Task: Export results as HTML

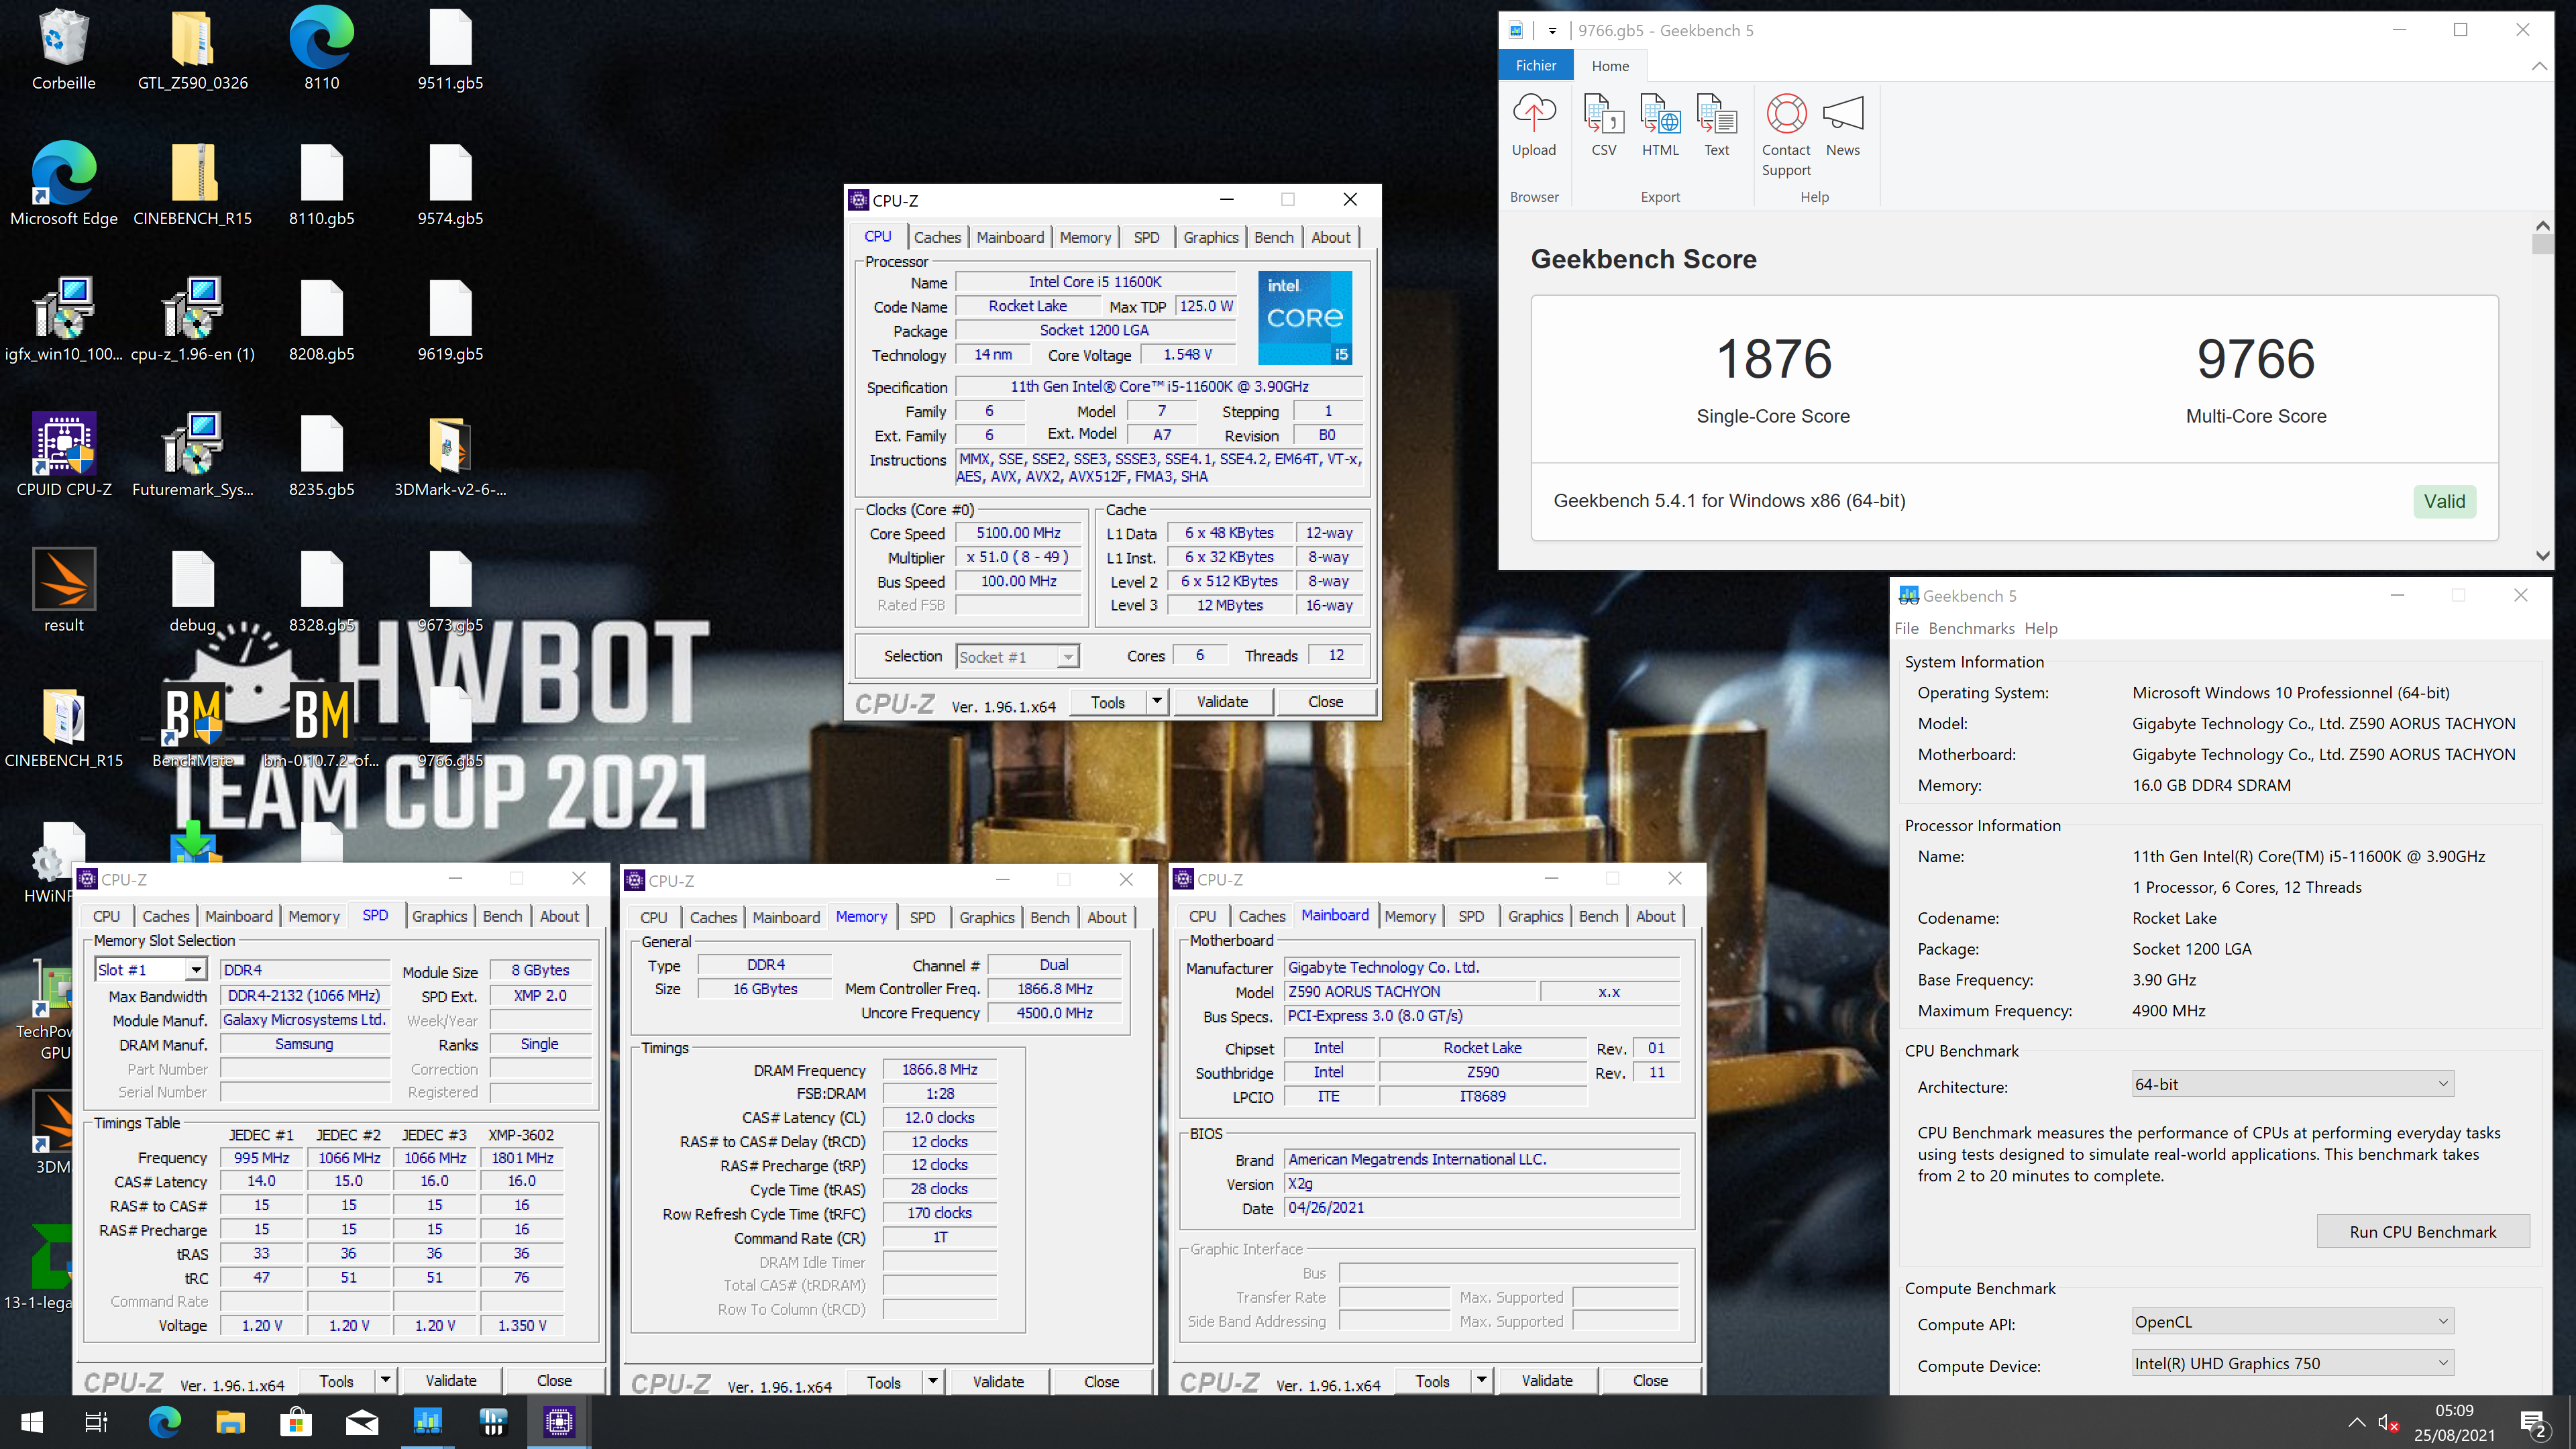Action: coord(1660,125)
